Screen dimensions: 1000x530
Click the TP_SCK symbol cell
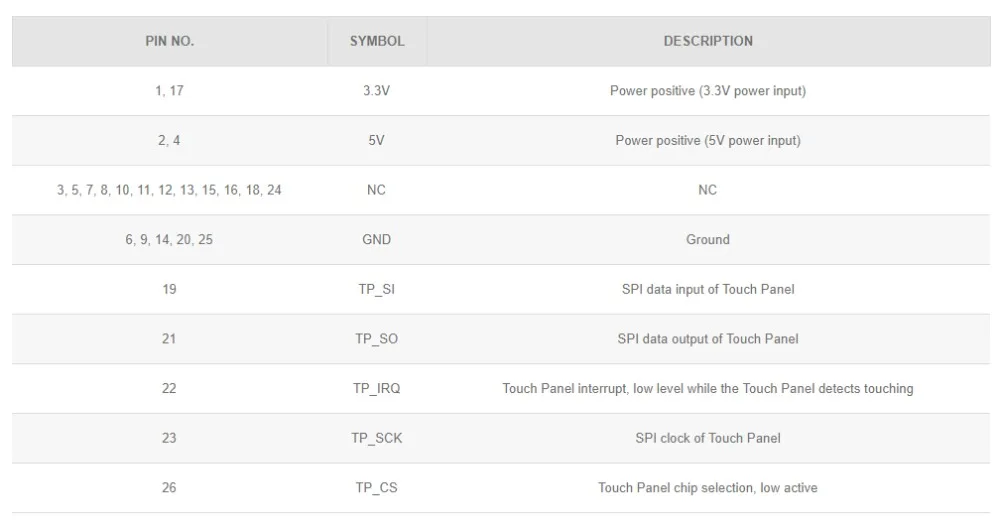click(377, 438)
